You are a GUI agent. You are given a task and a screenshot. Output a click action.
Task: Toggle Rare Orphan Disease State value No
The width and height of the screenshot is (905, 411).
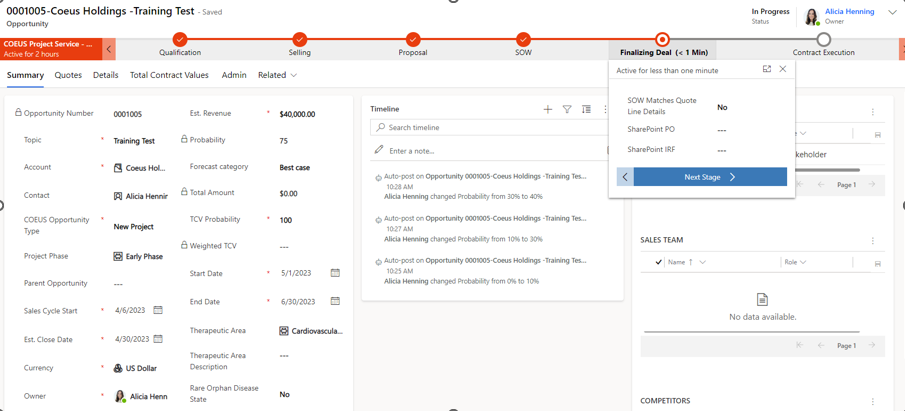285,394
